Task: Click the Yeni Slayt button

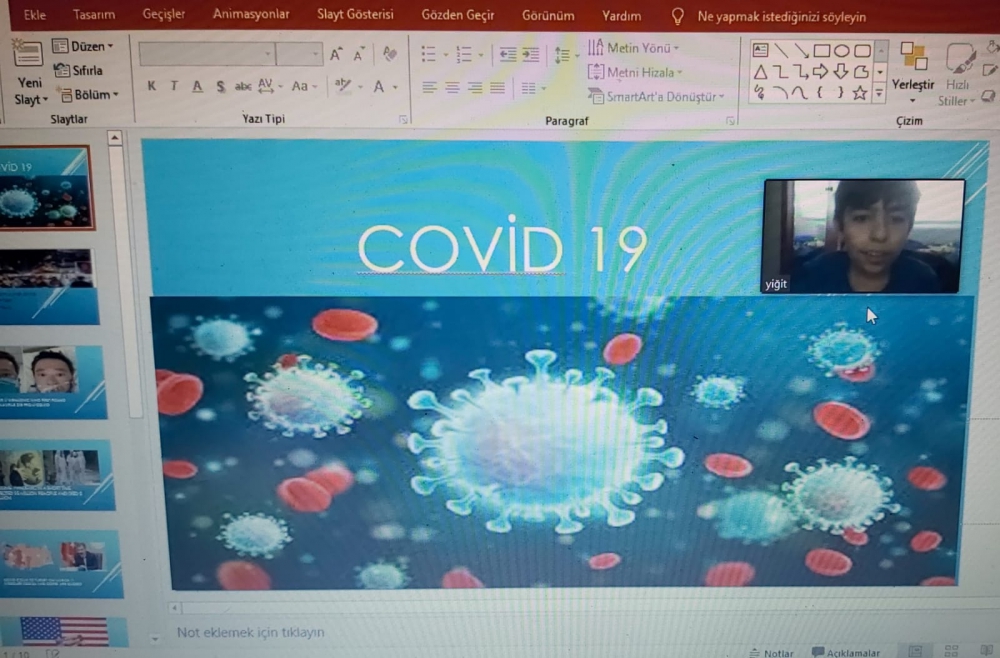Action: click(x=29, y=73)
